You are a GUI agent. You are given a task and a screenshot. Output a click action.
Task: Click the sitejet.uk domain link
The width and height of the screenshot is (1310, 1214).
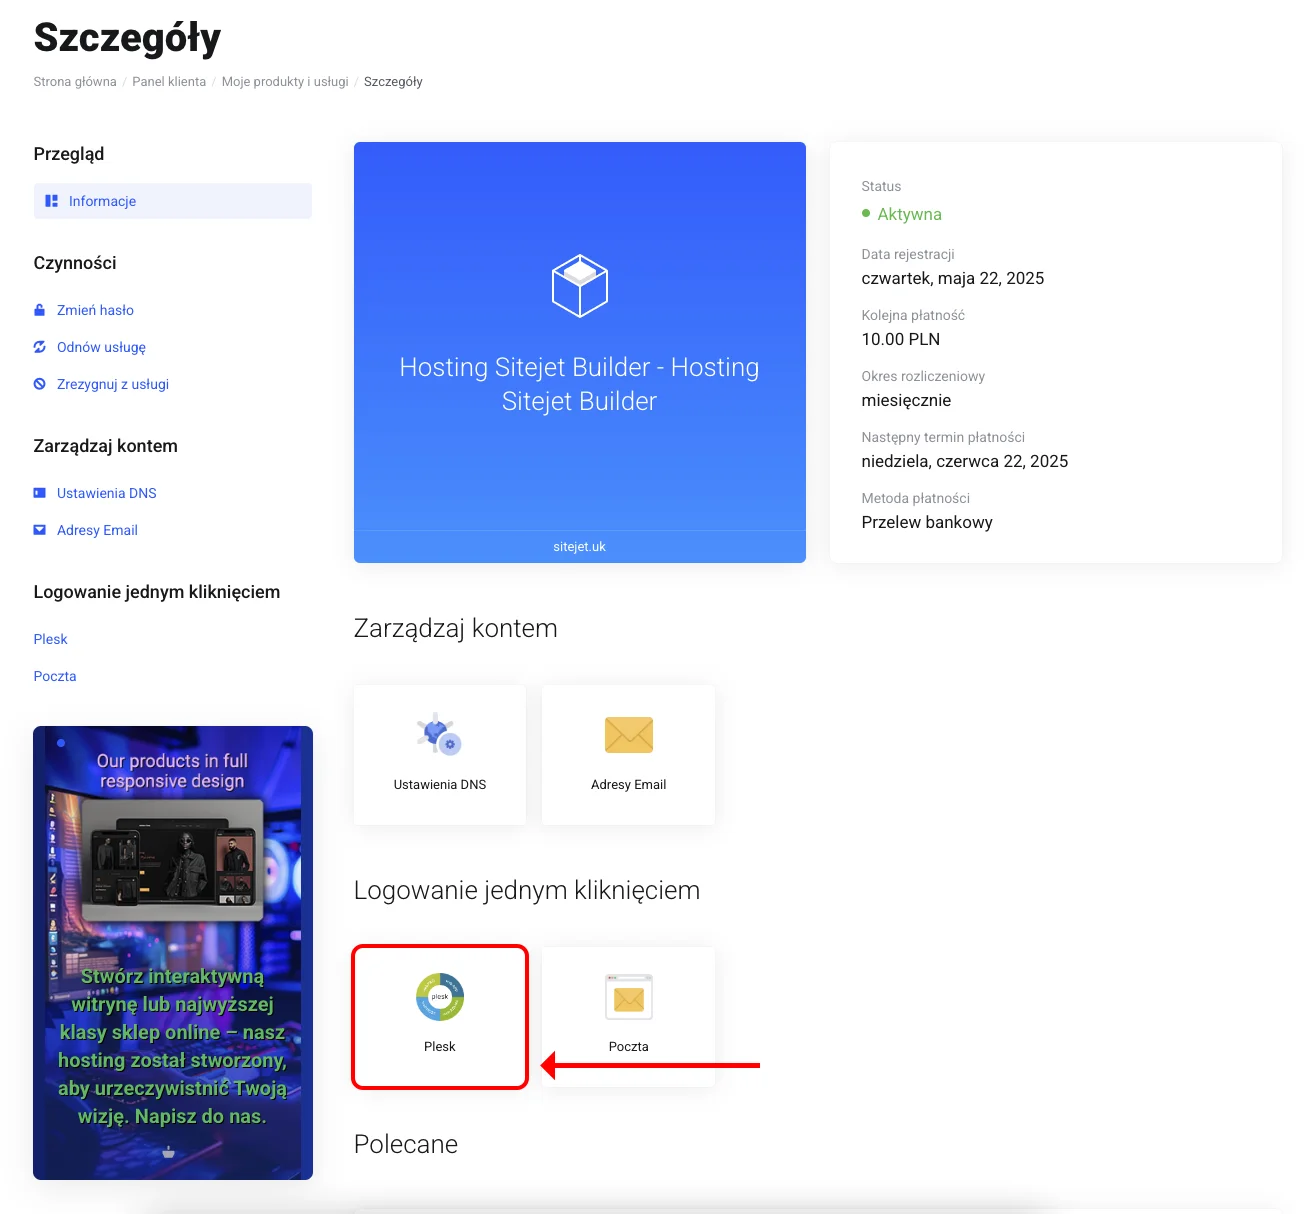pyautogui.click(x=580, y=547)
